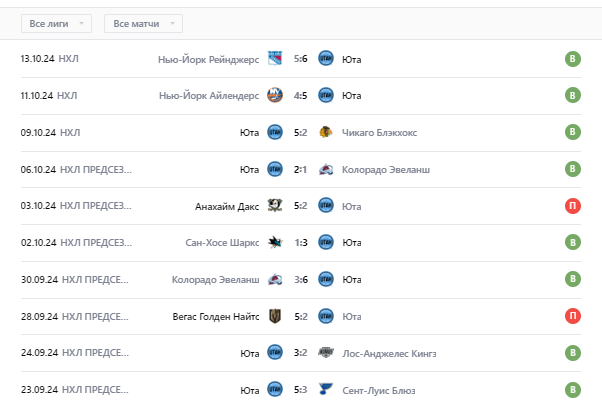This screenshot has height=406, width=602.
Task: Click the Anaheim Ducks team logo
Action: [x=275, y=206]
